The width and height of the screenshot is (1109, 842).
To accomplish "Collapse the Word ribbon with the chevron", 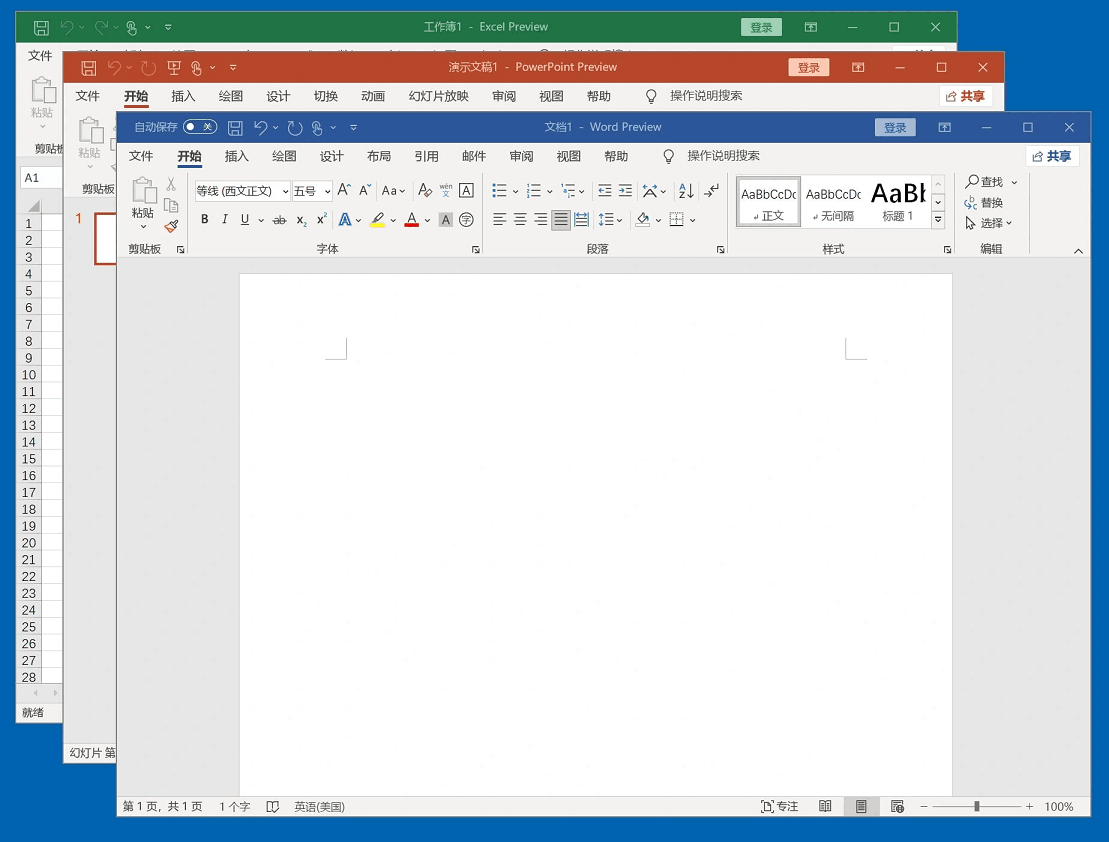I will [1078, 250].
